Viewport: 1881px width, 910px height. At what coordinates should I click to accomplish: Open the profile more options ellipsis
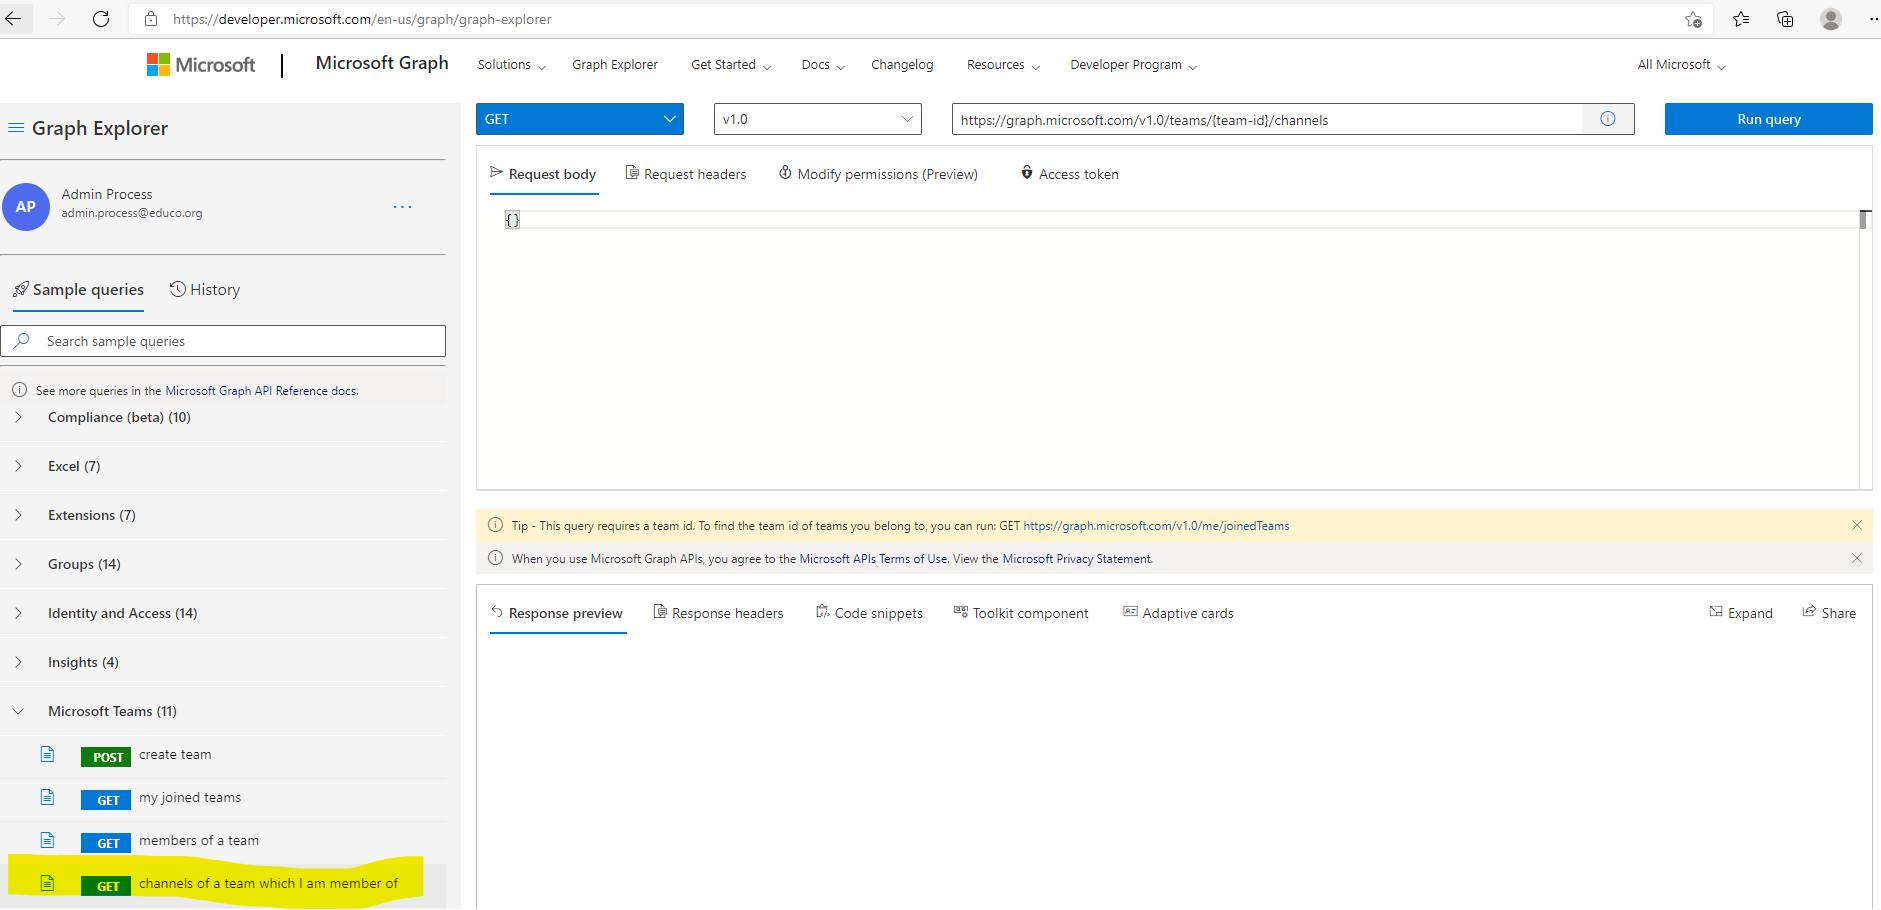point(402,207)
